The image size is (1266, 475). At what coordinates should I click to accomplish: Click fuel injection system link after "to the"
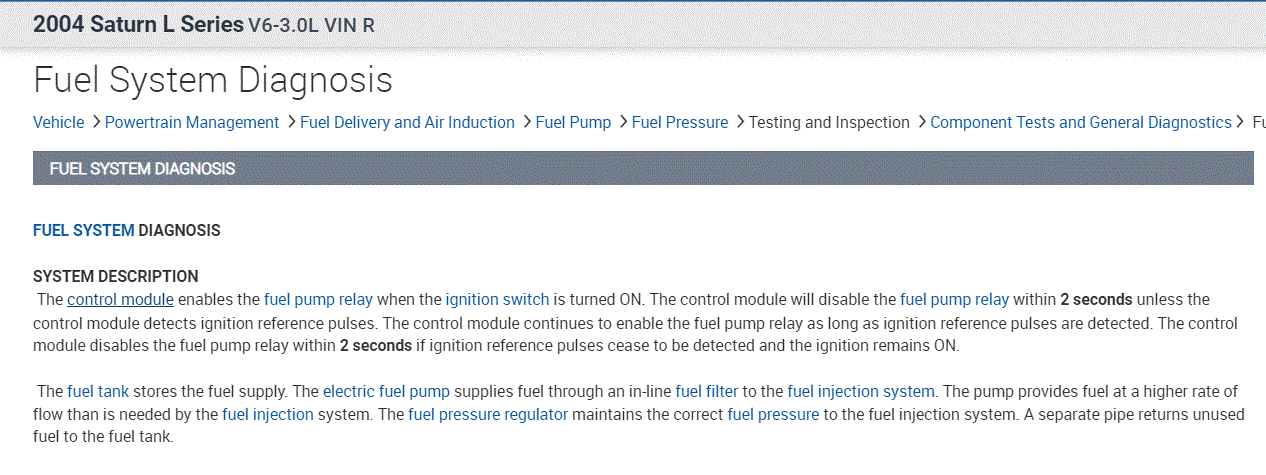tap(861, 391)
